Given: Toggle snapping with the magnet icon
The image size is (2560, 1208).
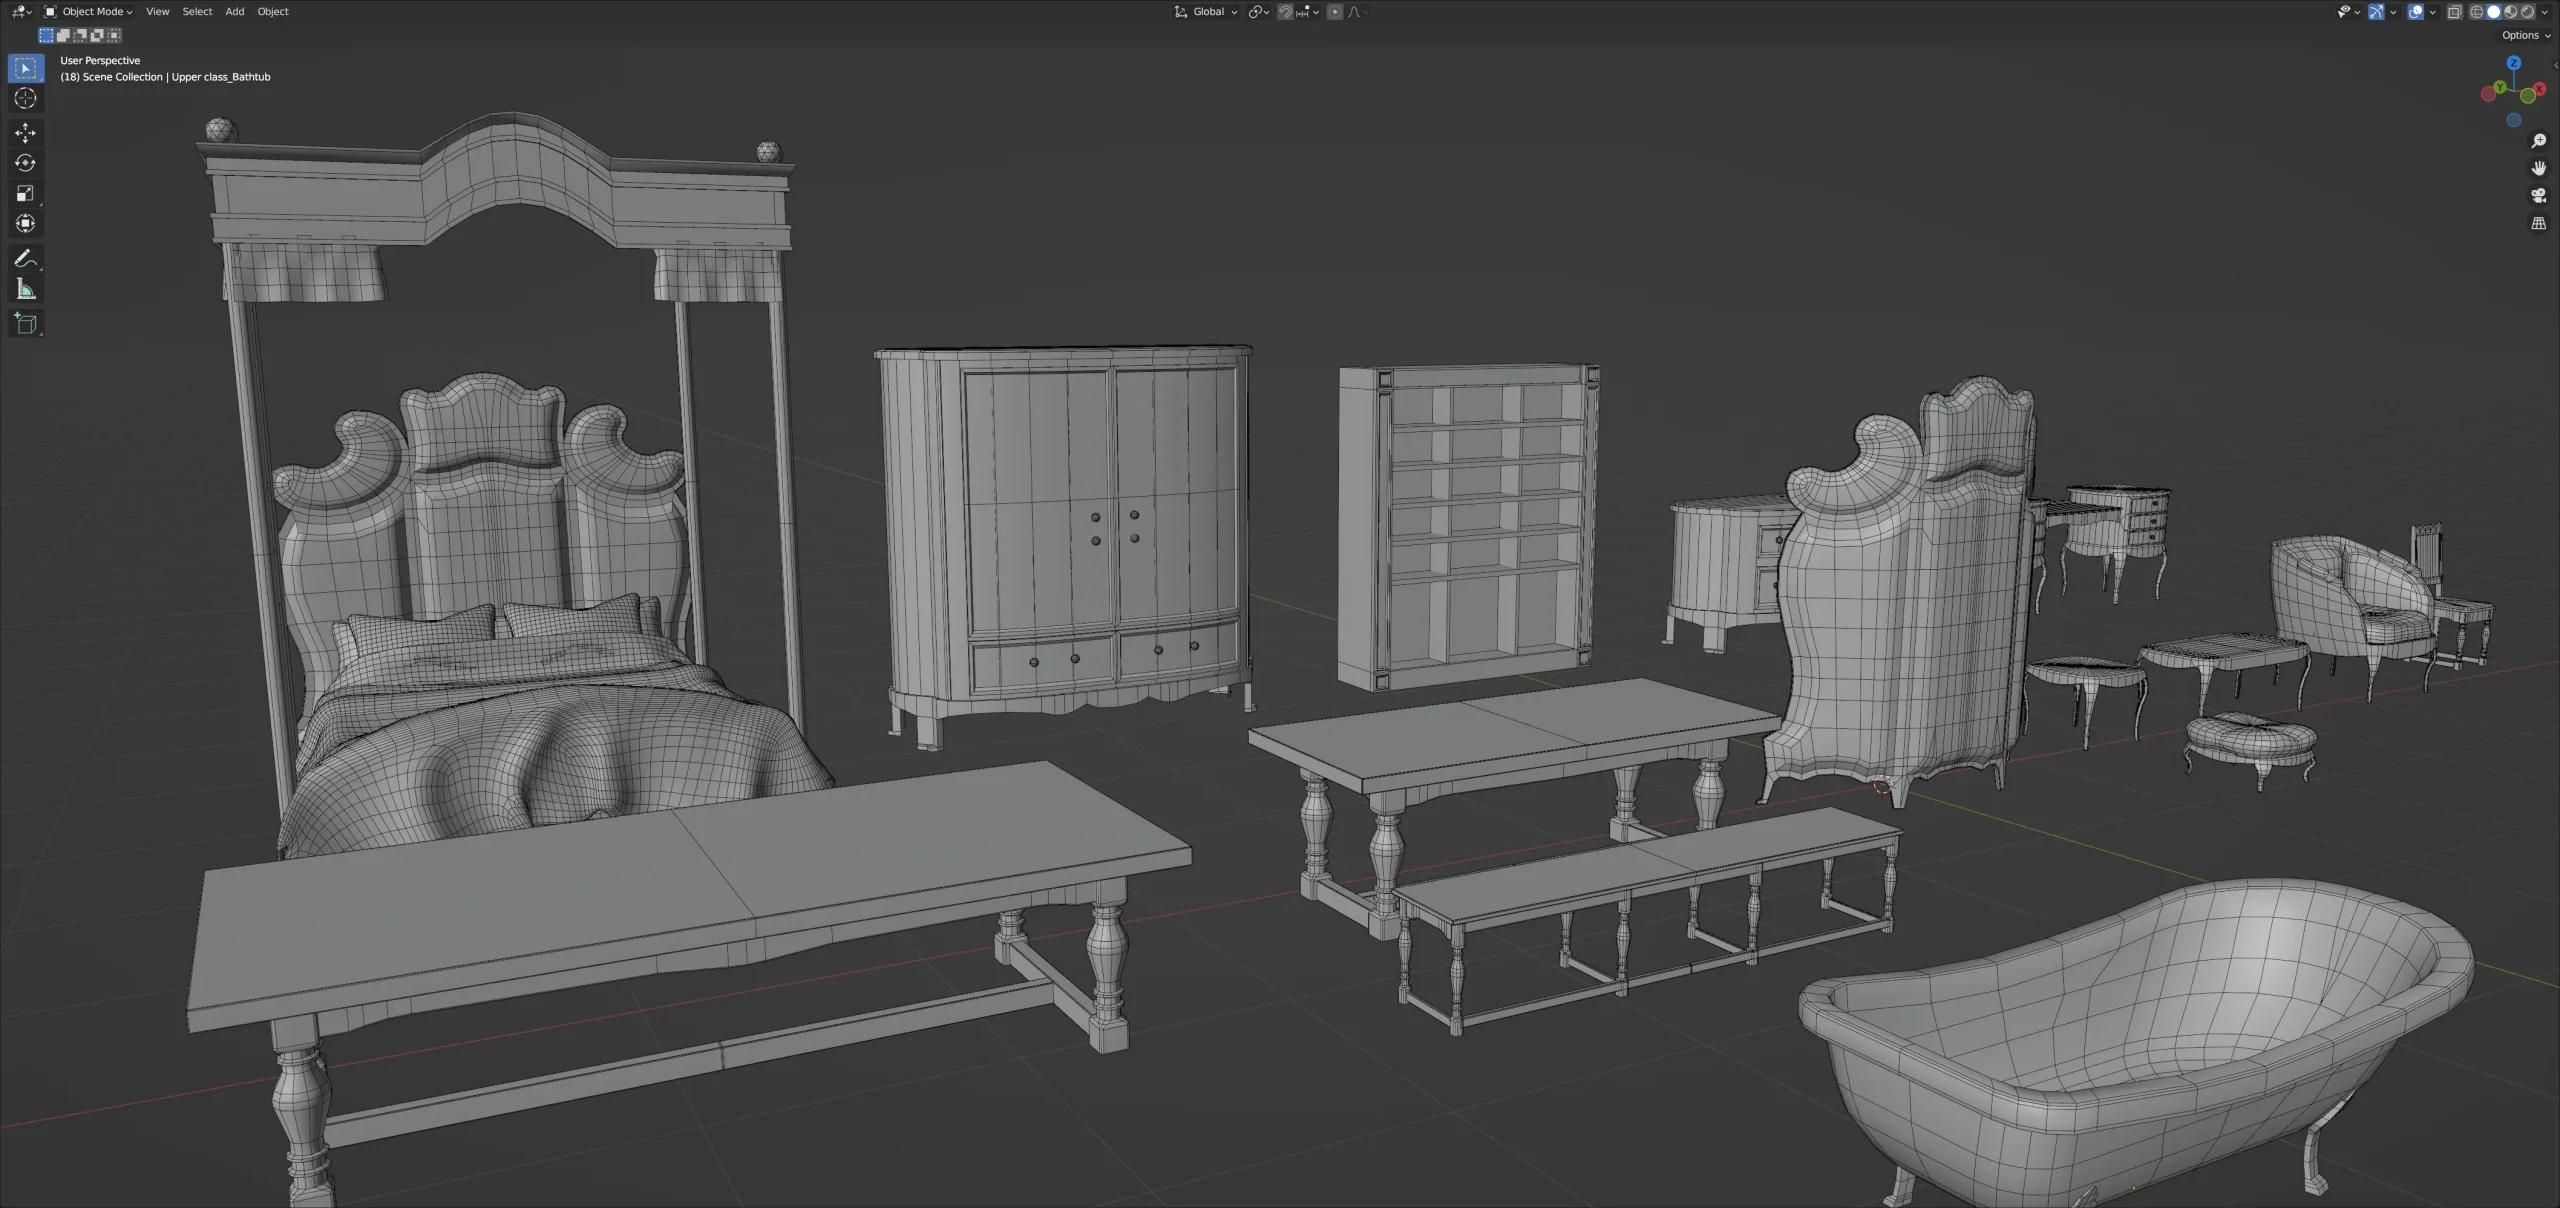Looking at the screenshot, I should 1285,11.
